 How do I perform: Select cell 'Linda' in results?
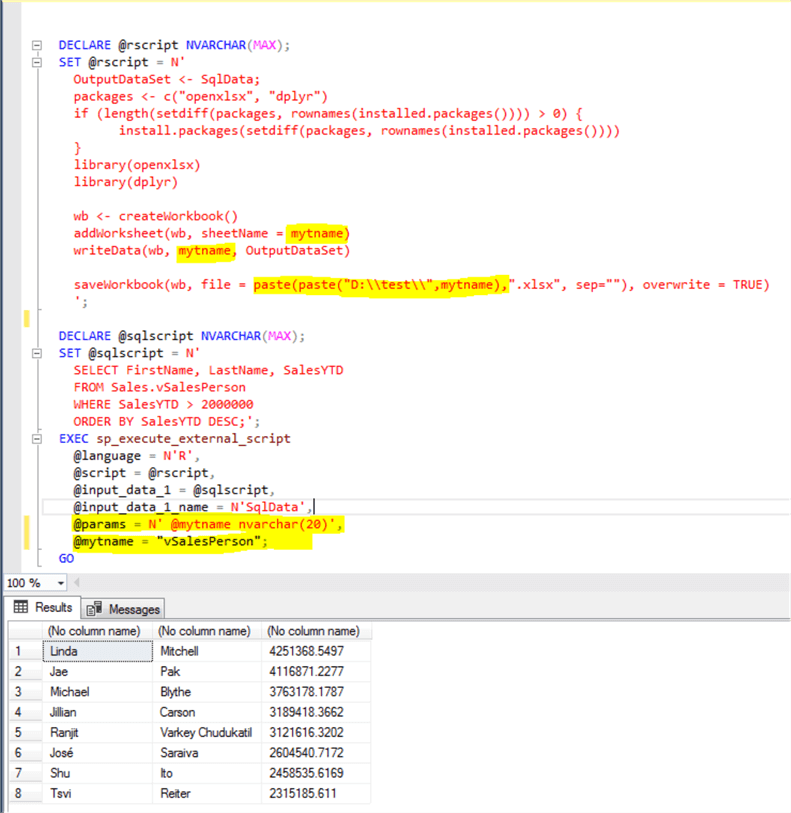tap(97, 651)
